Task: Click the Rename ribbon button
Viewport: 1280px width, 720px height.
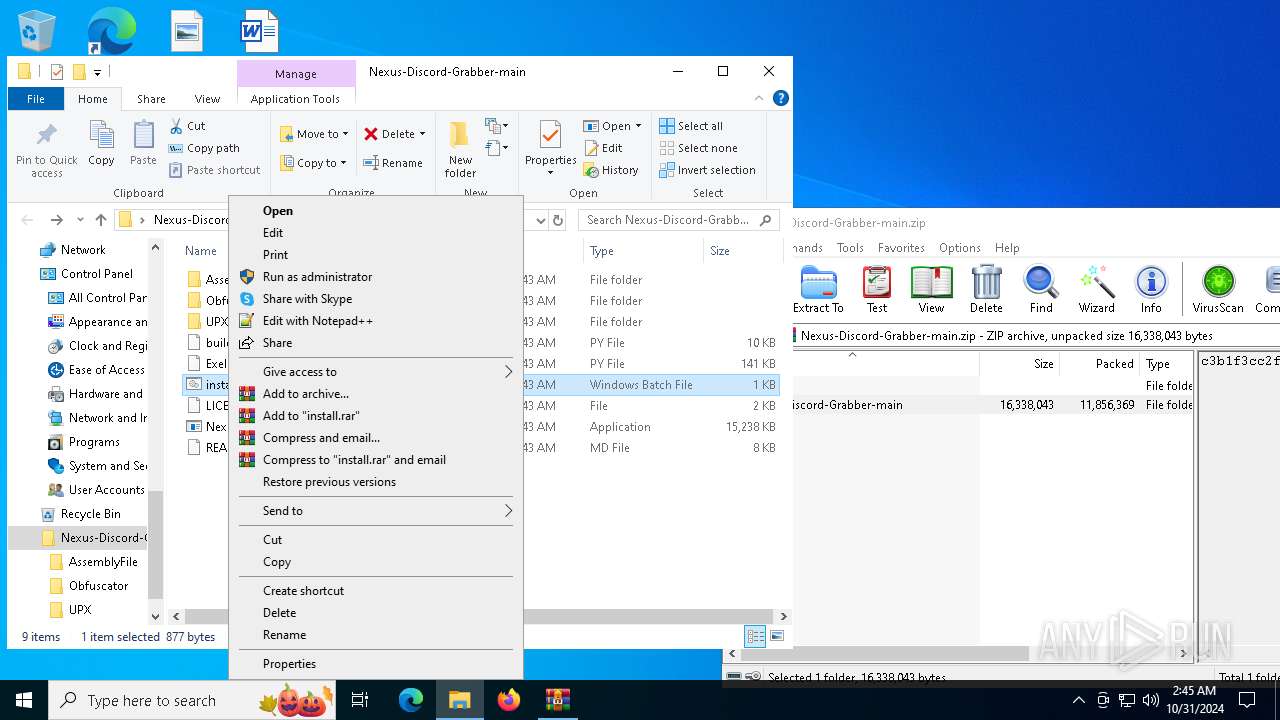Action: pos(393,163)
